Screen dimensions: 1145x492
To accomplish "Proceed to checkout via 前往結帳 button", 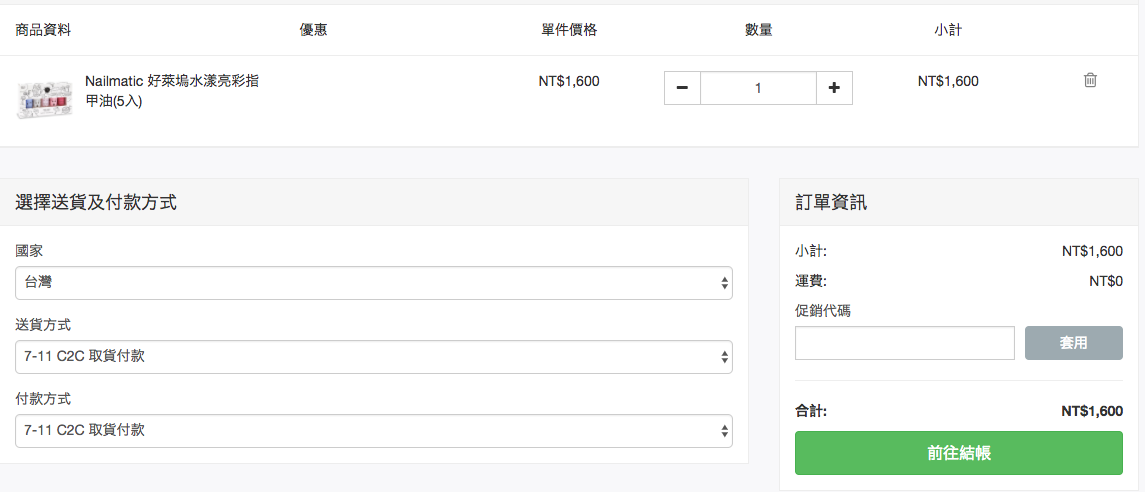I will coord(959,453).
